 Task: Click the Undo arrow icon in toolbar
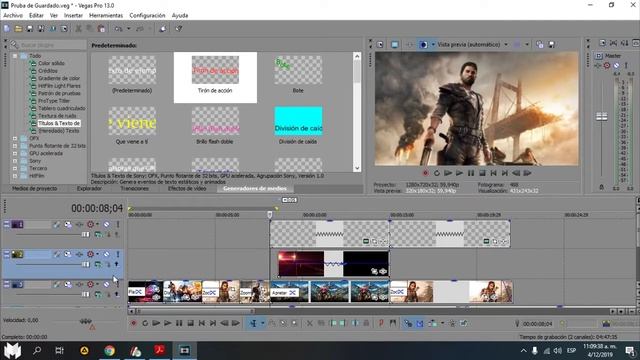pos(118,29)
